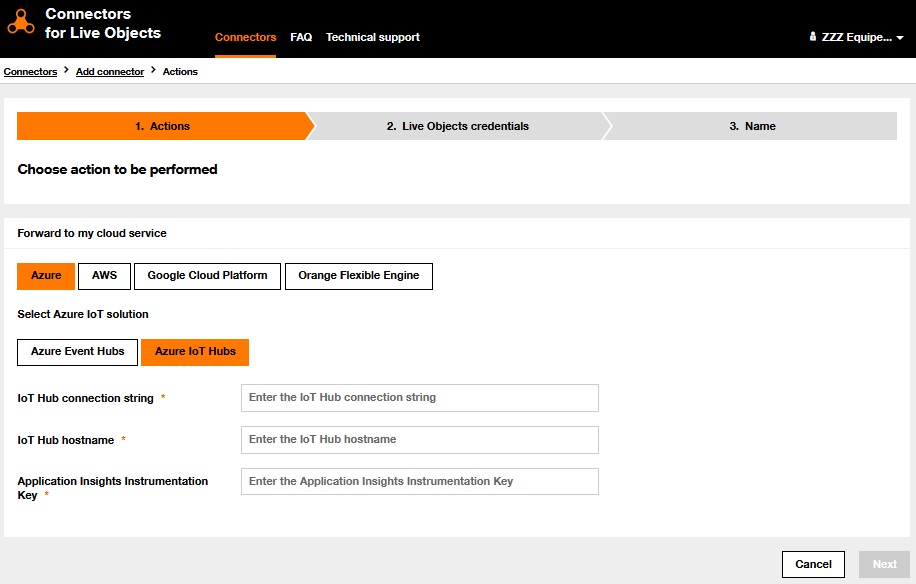The image size is (916, 584).
Task: Expand the ZZZ Equipe account dropdown arrow
Action: pos(900,38)
